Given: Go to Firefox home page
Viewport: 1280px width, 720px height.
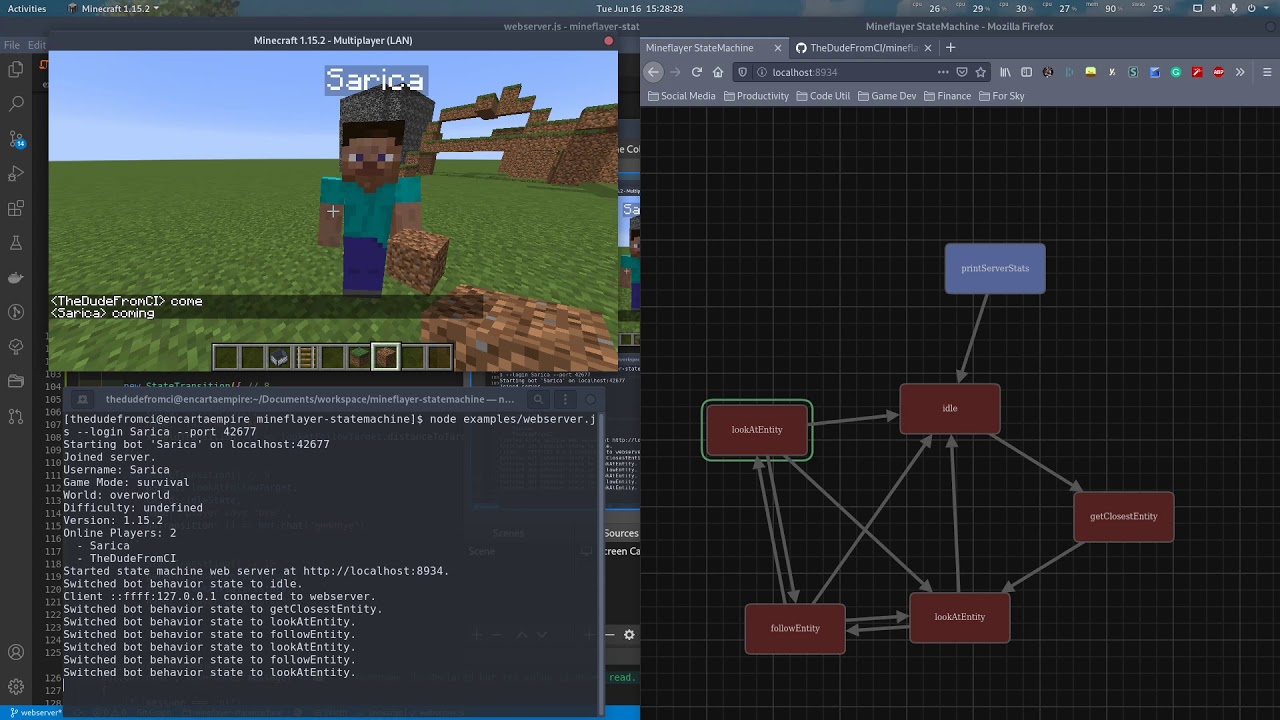Looking at the screenshot, I should 718,72.
